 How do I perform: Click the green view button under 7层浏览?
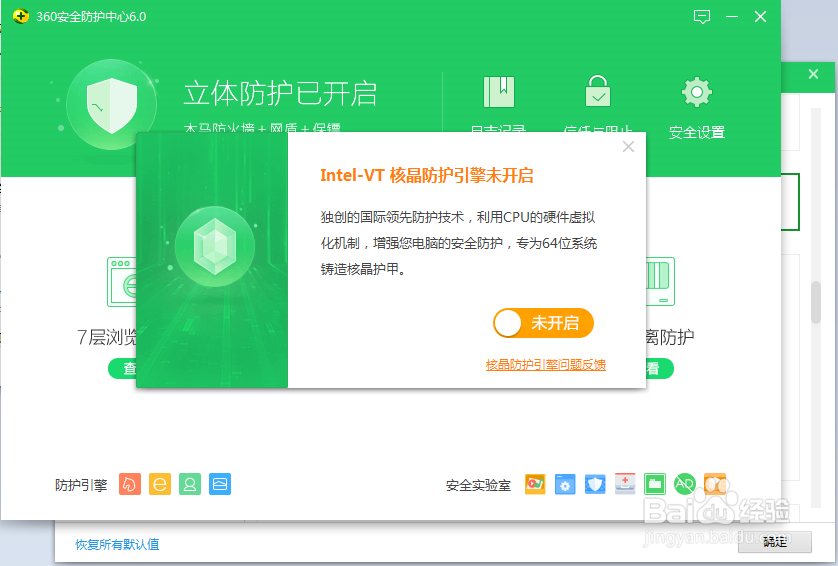click(x=122, y=368)
